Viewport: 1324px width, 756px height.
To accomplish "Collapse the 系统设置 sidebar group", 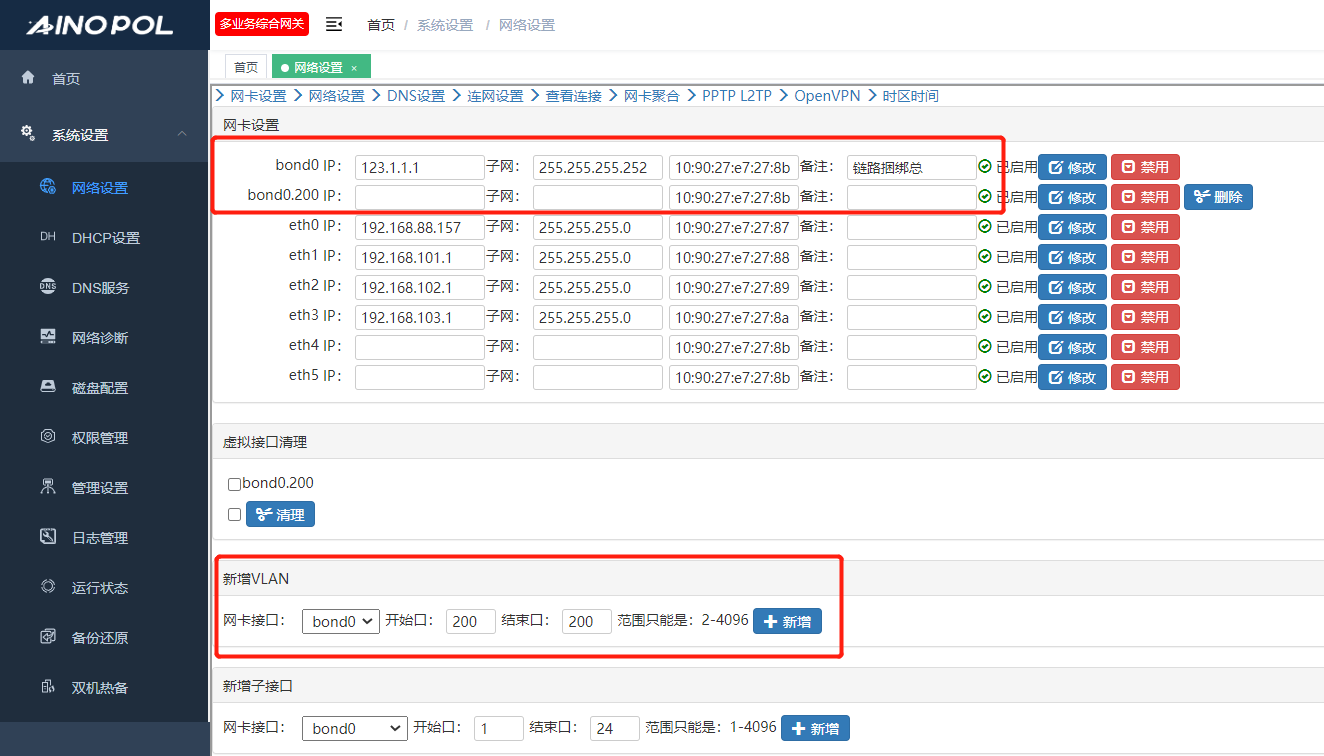I will click(x=181, y=134).
